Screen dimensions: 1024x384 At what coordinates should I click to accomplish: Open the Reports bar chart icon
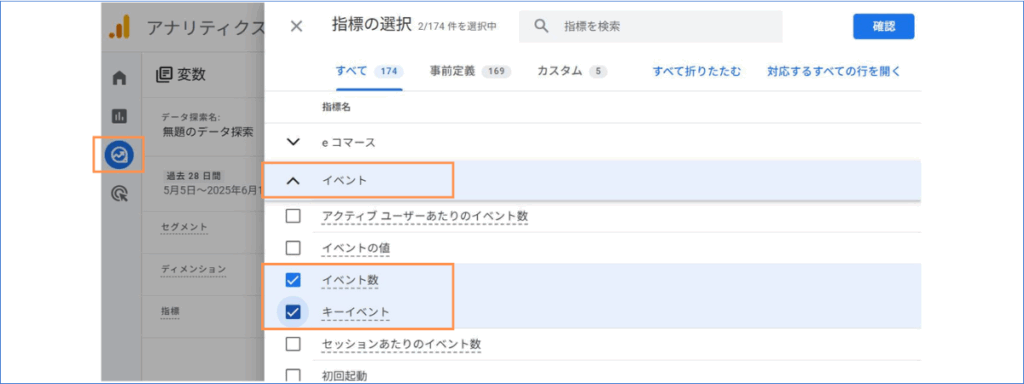pyautogui.click(x=120, y=116)
